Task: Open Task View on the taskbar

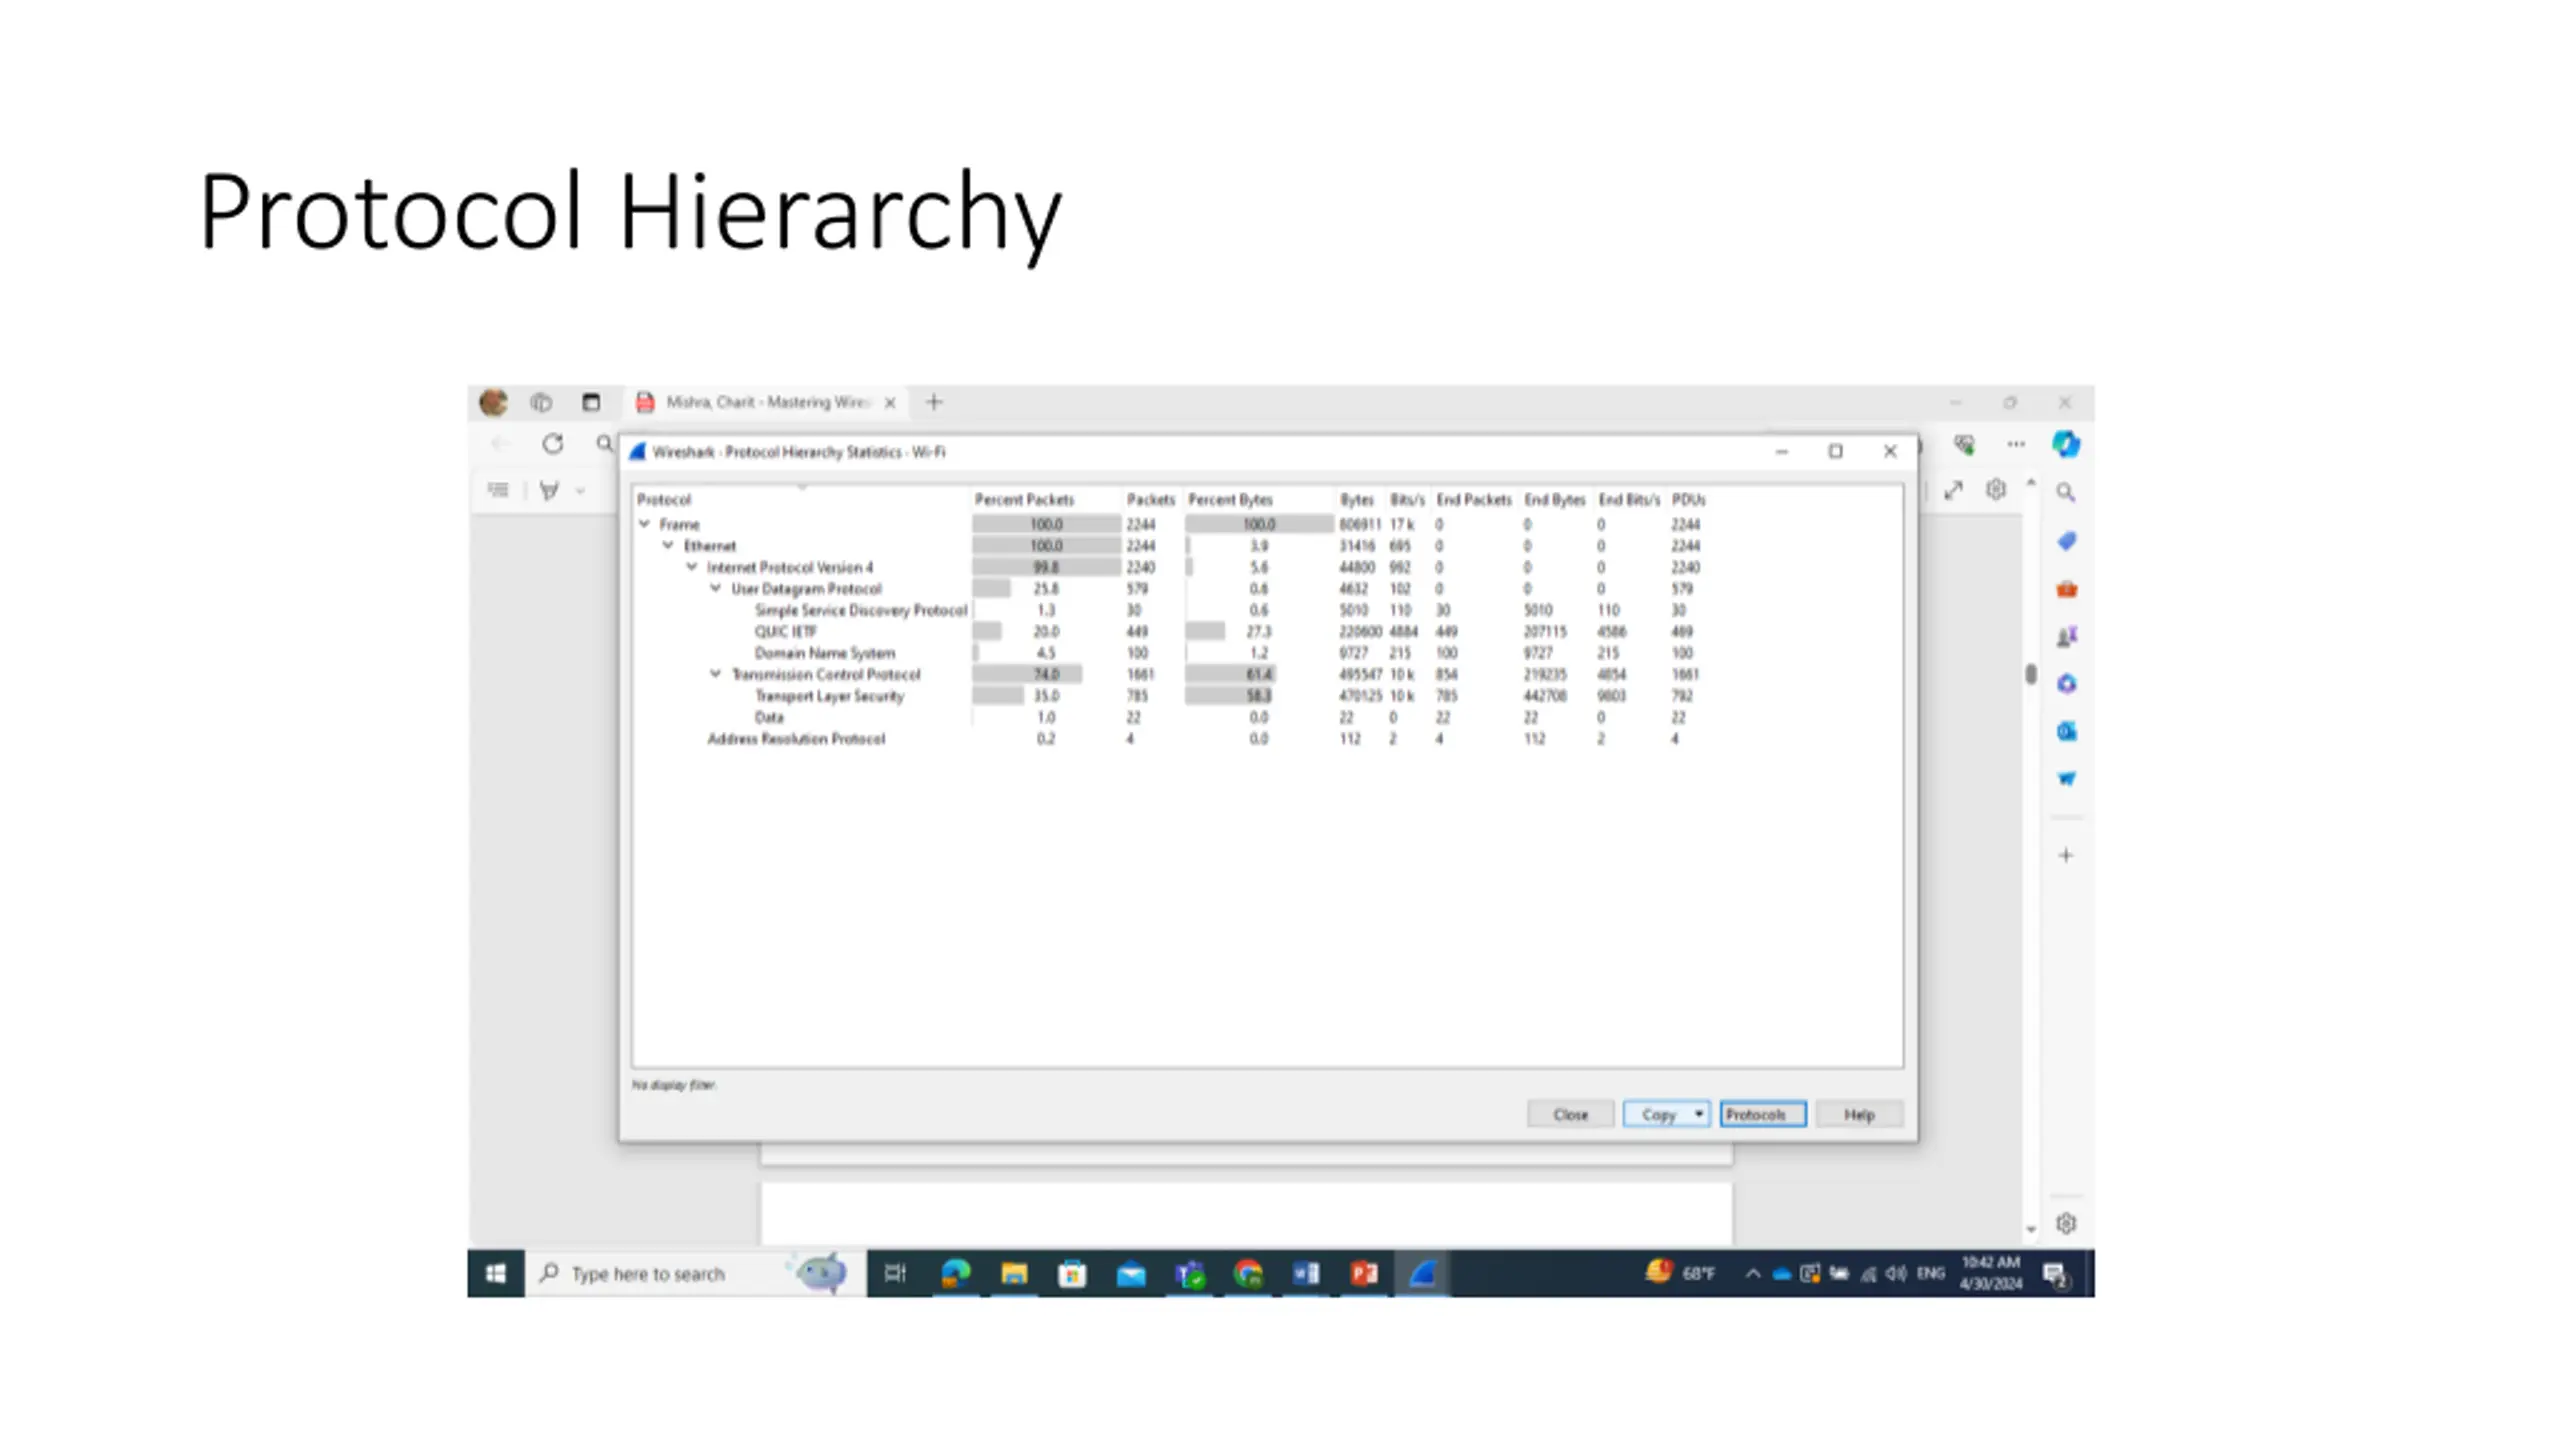Action: 895,1273
